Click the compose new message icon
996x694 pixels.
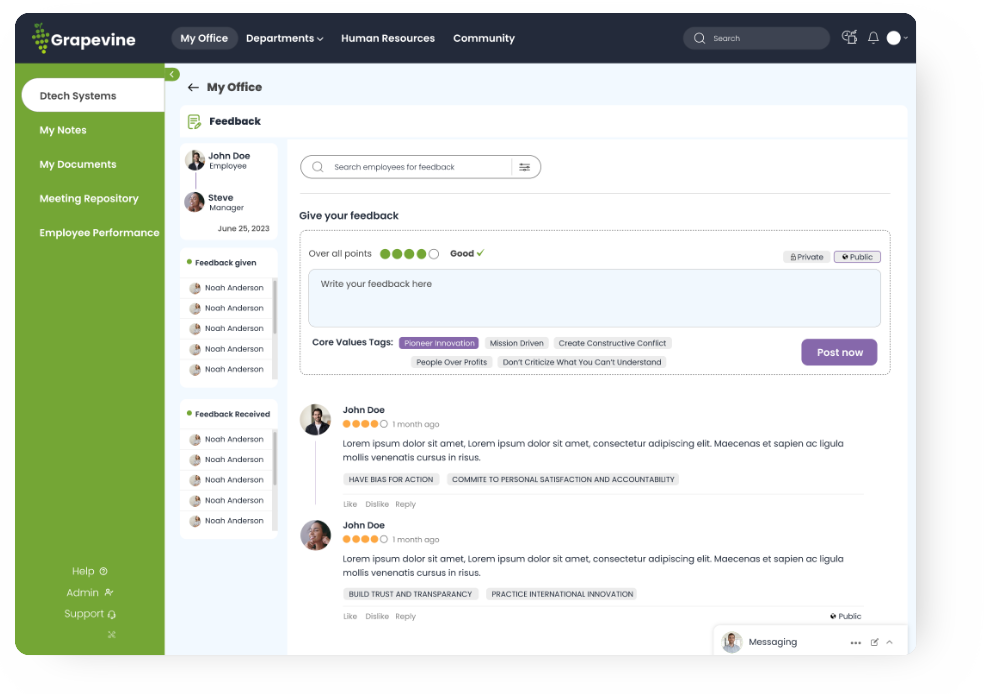[875, 642]
